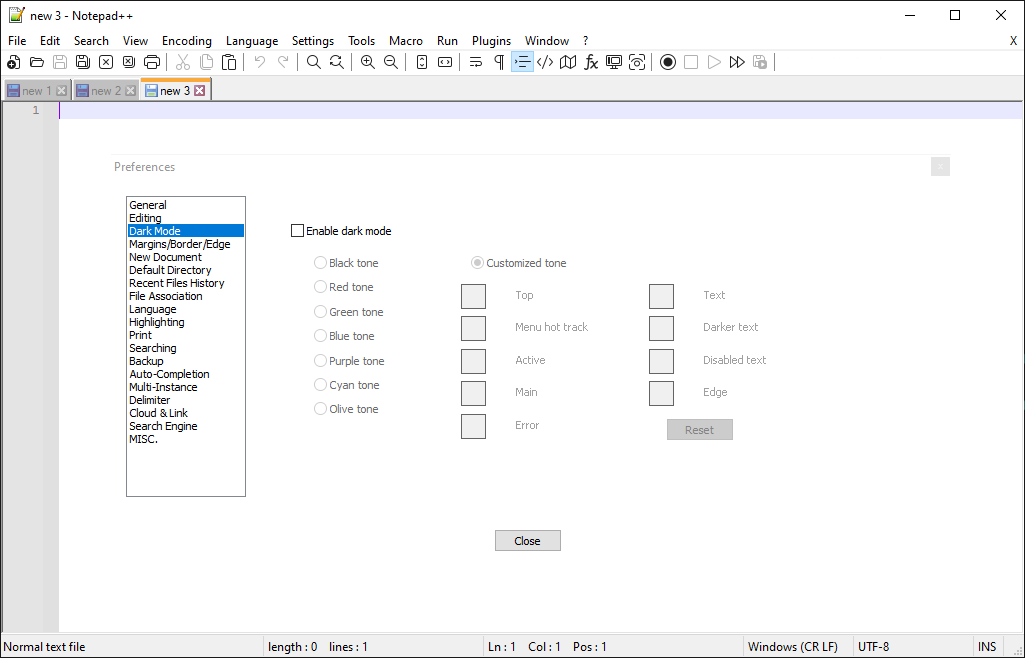Click the Close button in Preferences
Screen dimensions: 1025x658
point(527,540)
